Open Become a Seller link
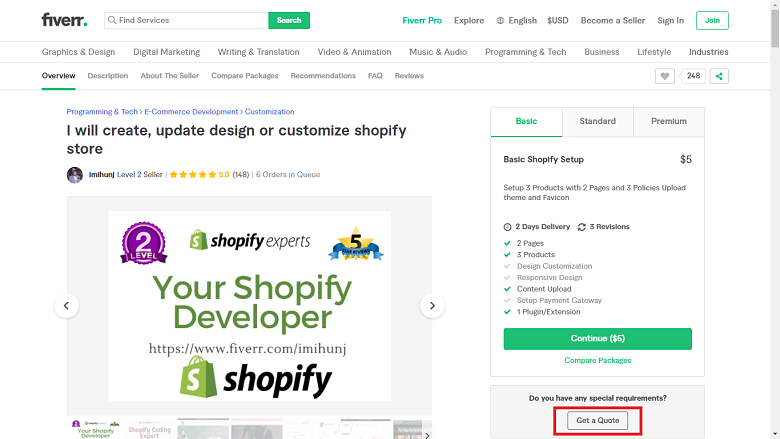Image resolution: width=780 pixels, height=439 pixels. pos(613,20)
